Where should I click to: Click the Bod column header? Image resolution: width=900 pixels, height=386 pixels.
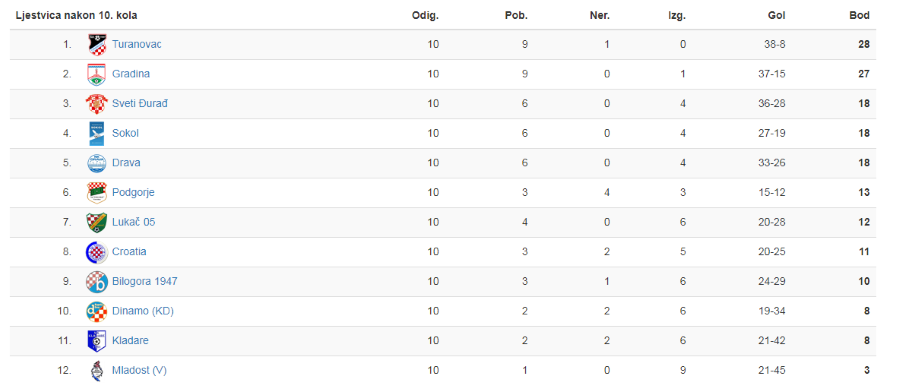tap(859, 16)
